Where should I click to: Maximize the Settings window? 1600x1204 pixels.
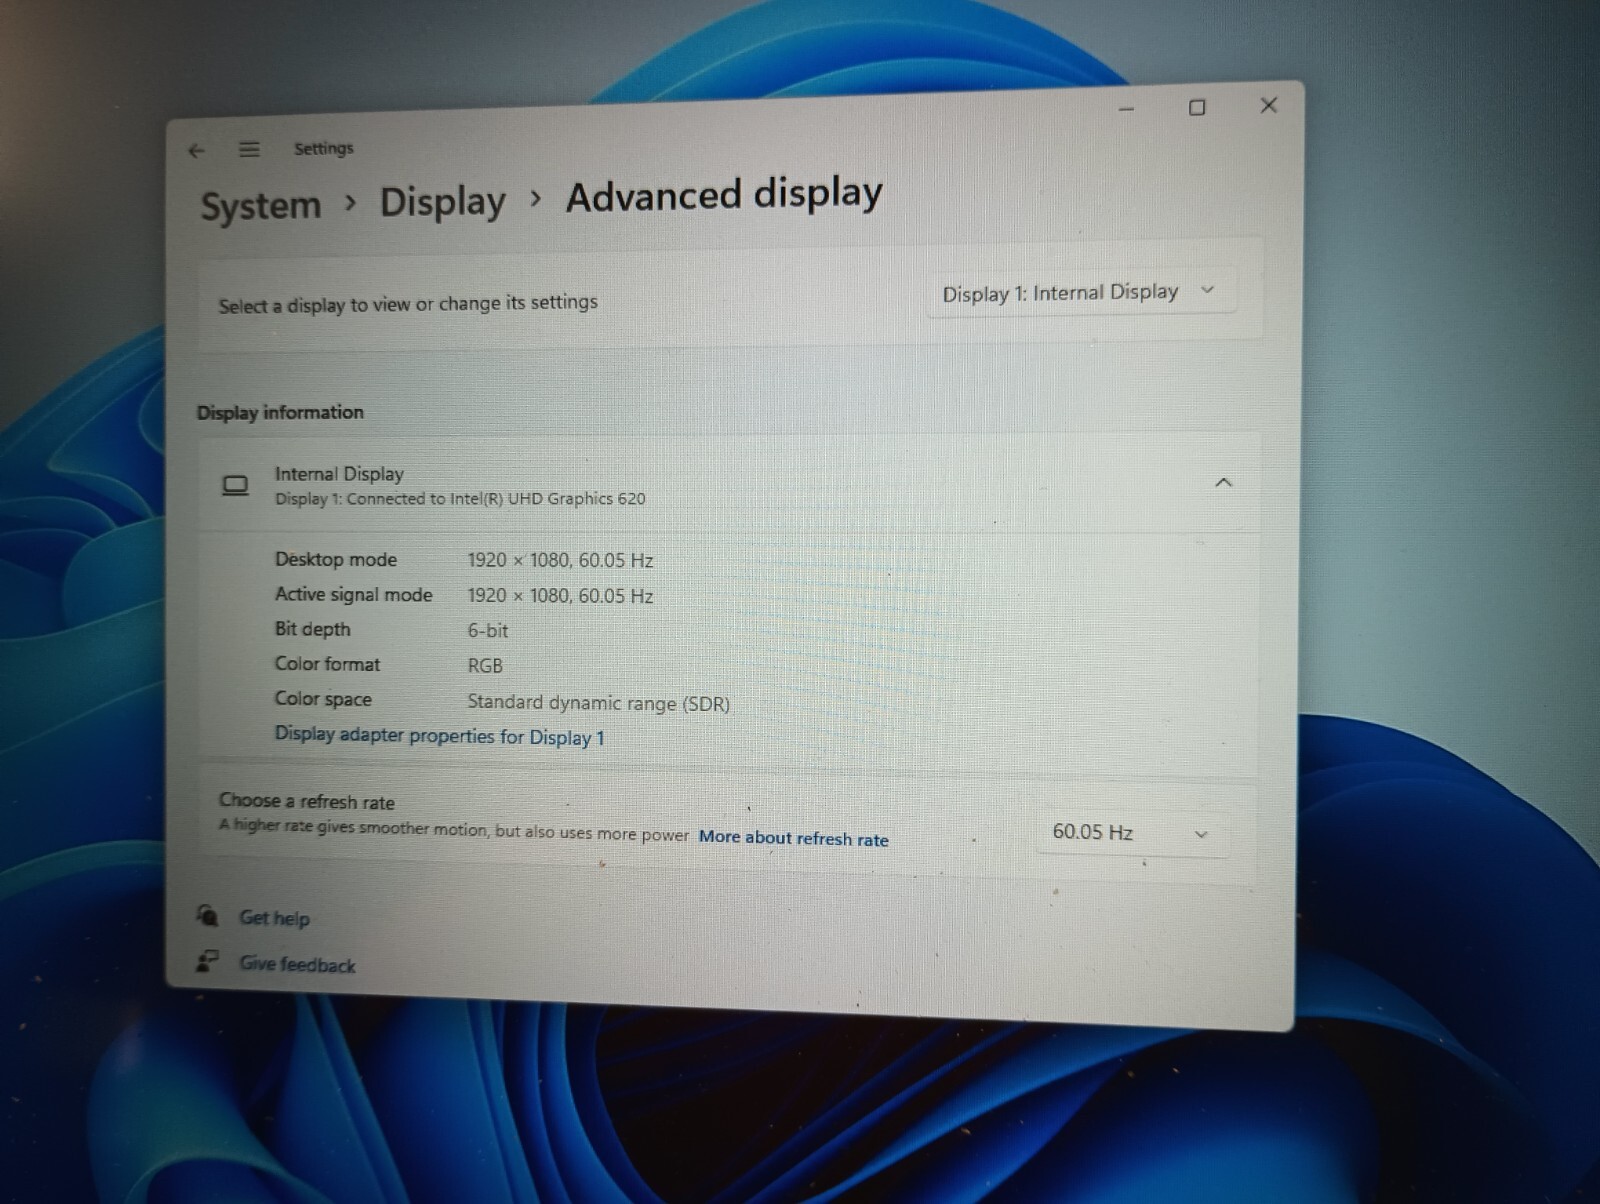(x=1197, y=107)
